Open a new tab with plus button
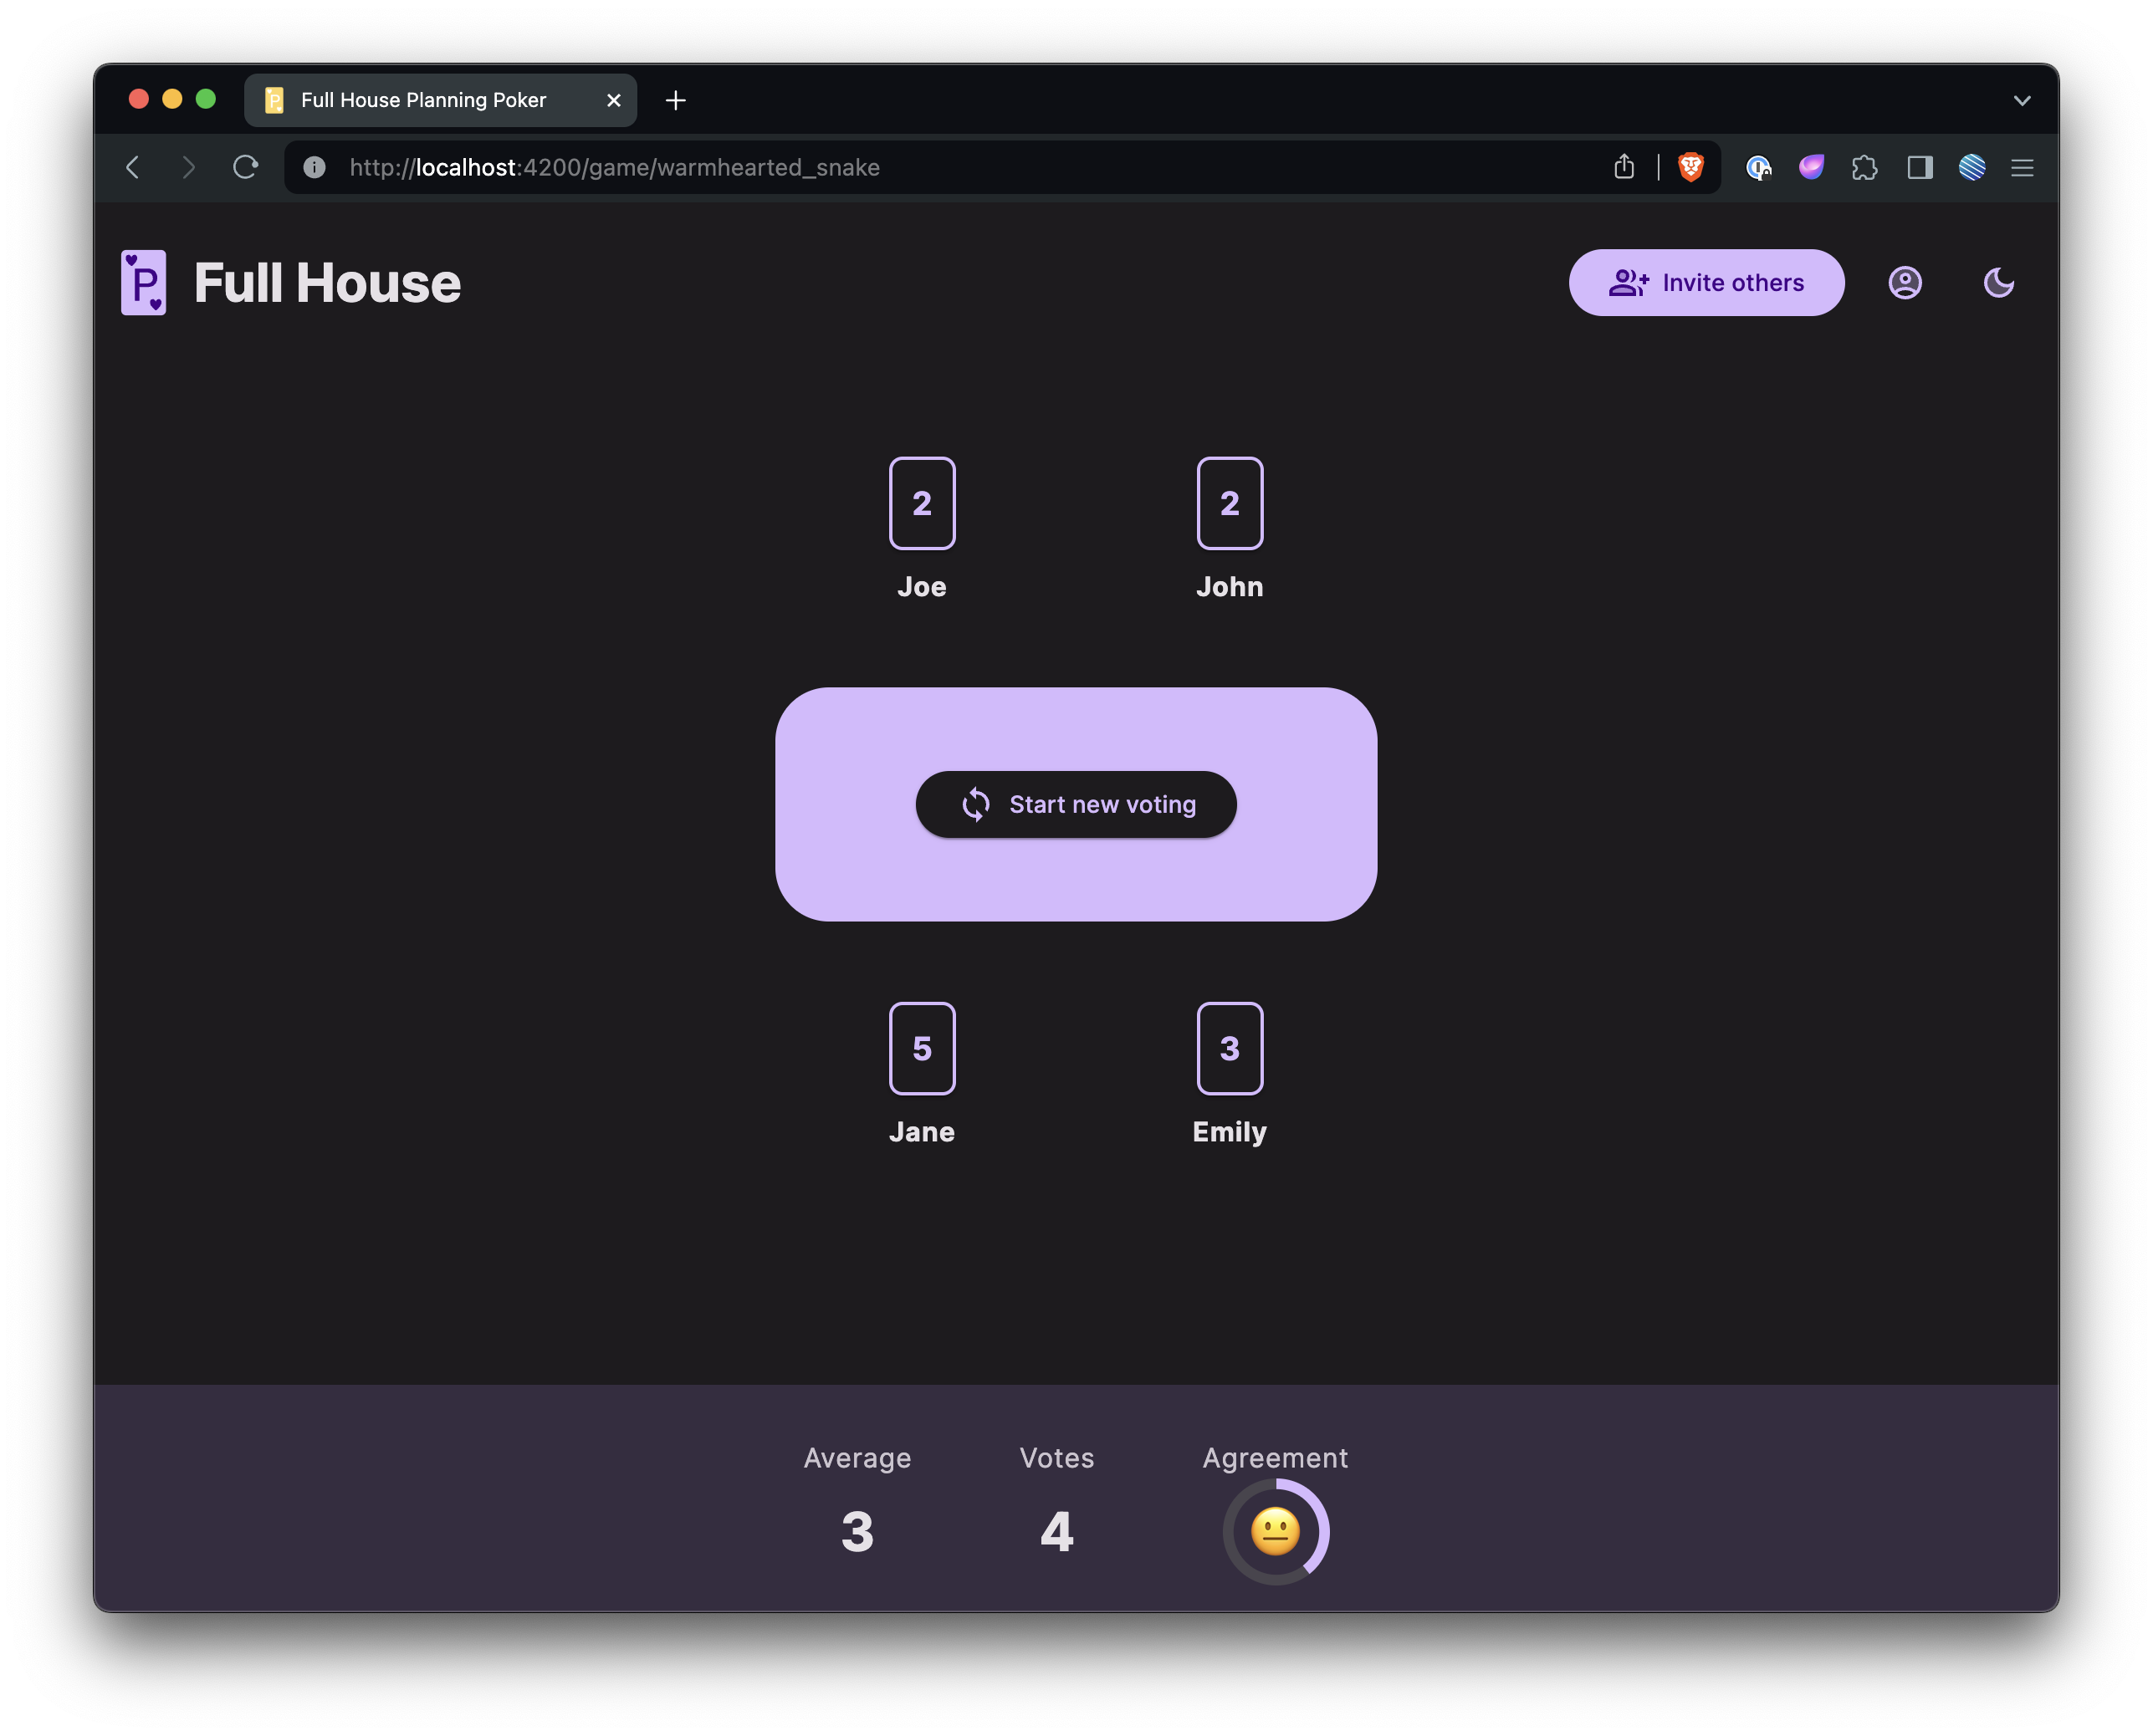 coord(676,100)
